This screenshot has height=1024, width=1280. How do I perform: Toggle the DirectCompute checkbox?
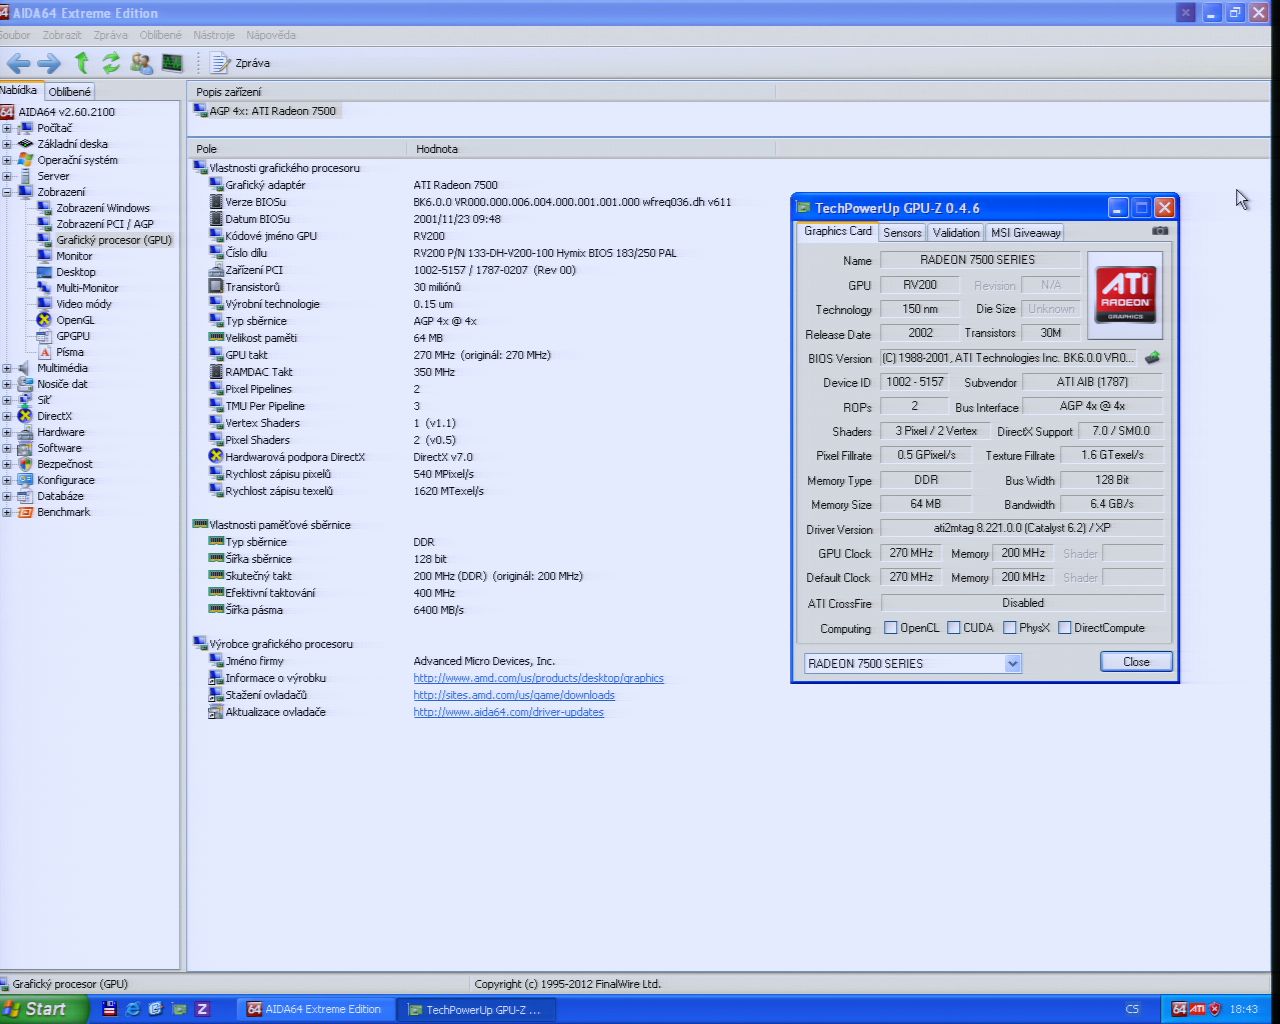click(1065, 628)
